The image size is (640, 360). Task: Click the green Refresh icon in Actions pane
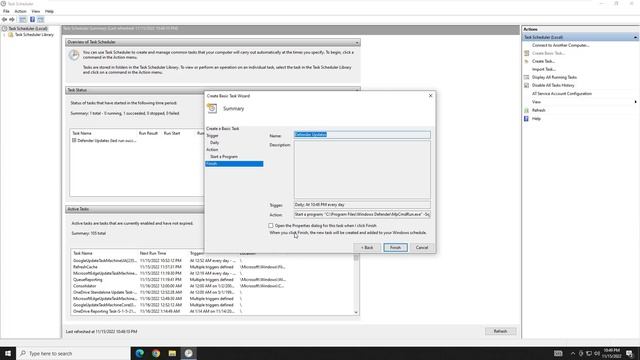527,110
